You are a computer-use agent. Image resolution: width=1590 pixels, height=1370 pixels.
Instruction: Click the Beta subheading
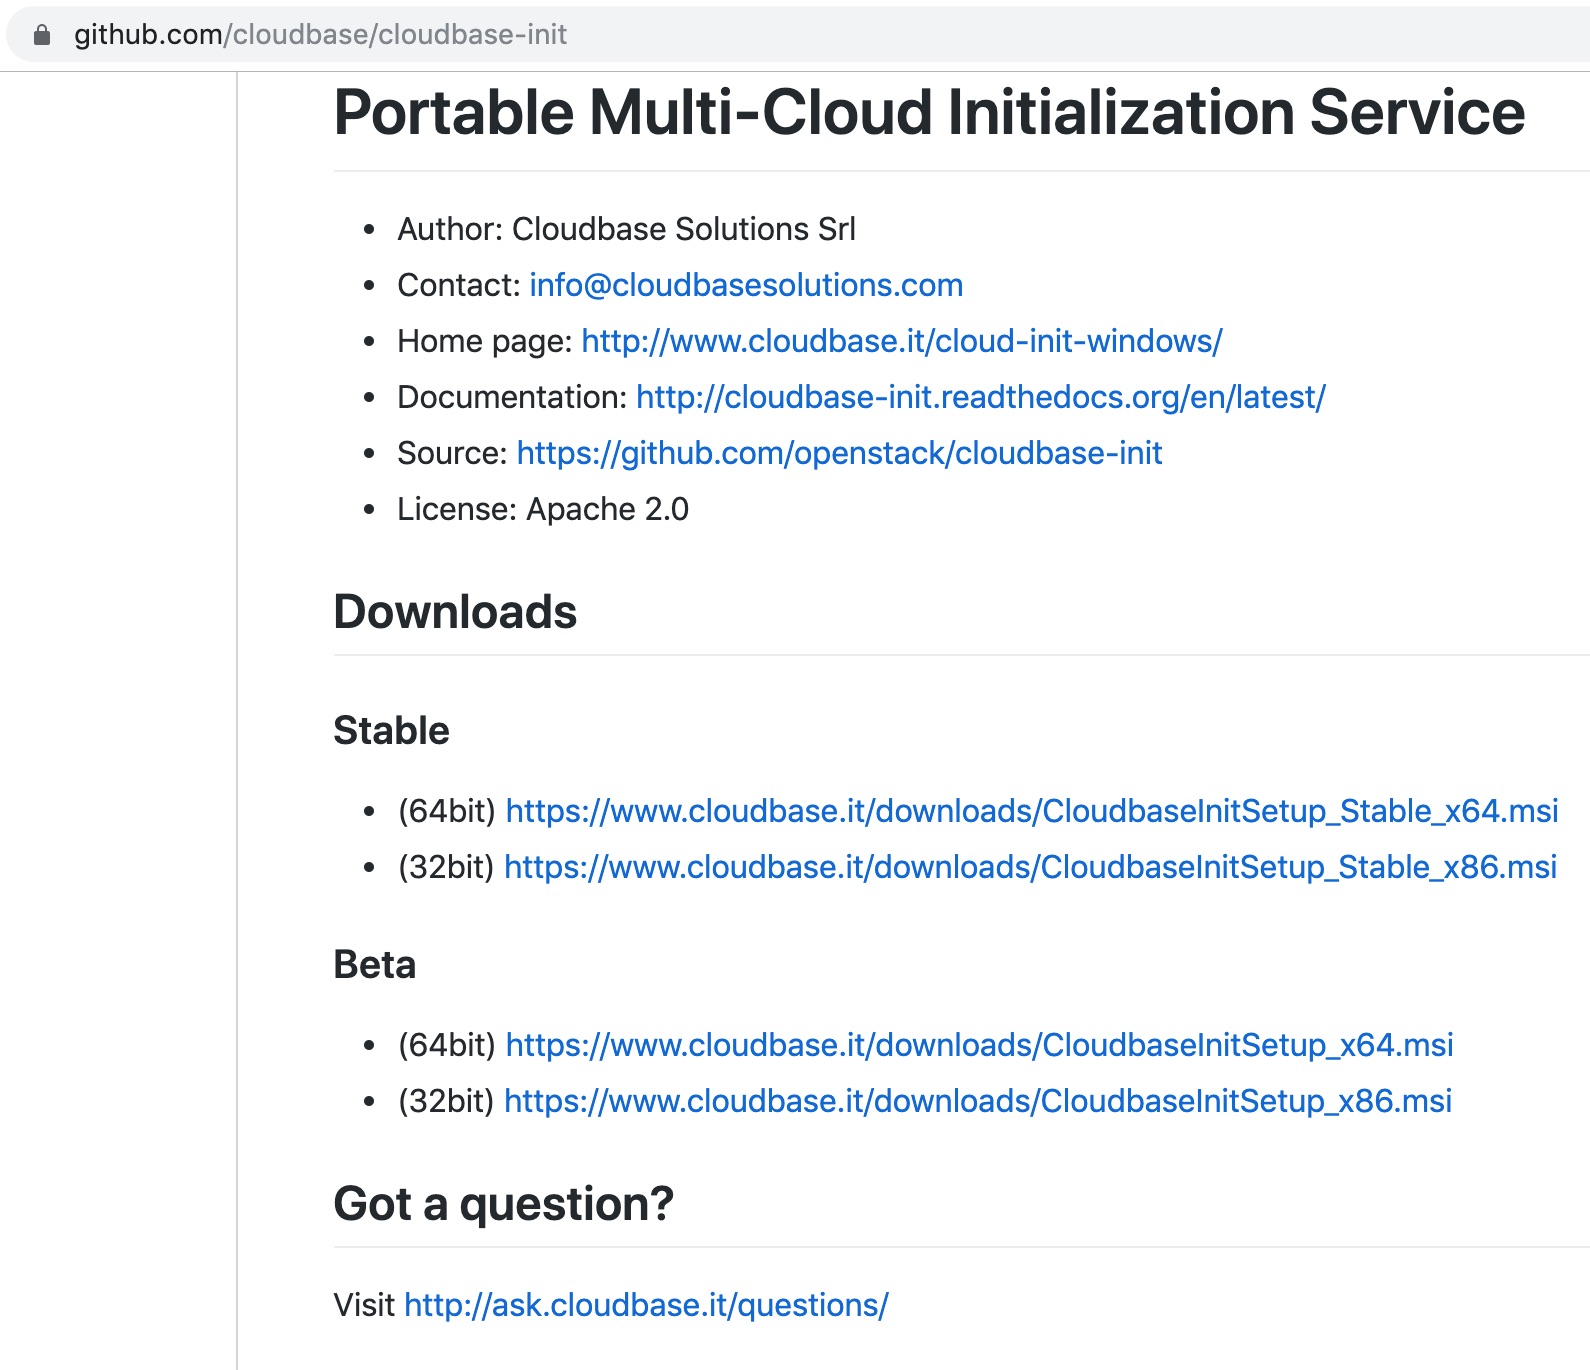374,965
